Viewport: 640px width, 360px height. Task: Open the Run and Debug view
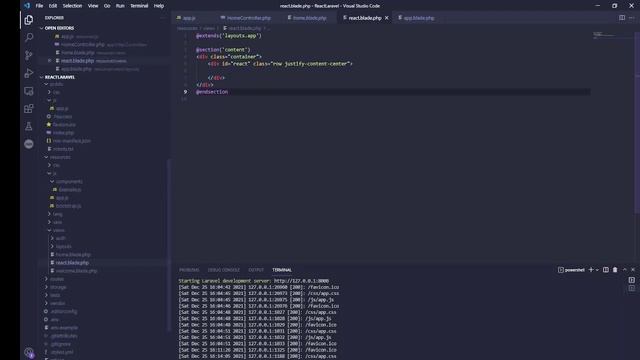click(x=29, y=73)
